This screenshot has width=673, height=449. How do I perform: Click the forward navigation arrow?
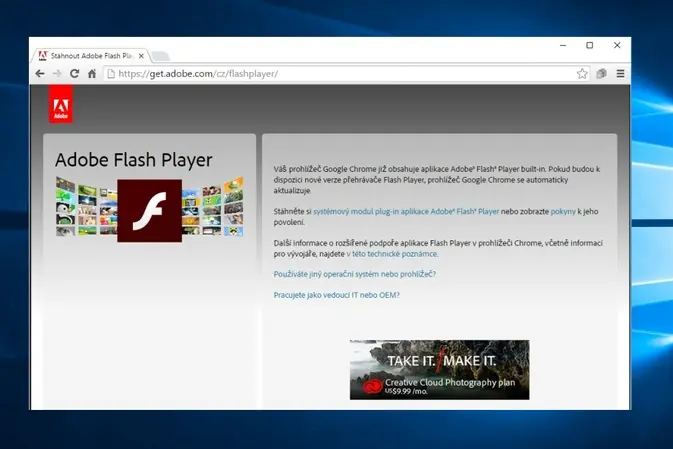(57, 74)
